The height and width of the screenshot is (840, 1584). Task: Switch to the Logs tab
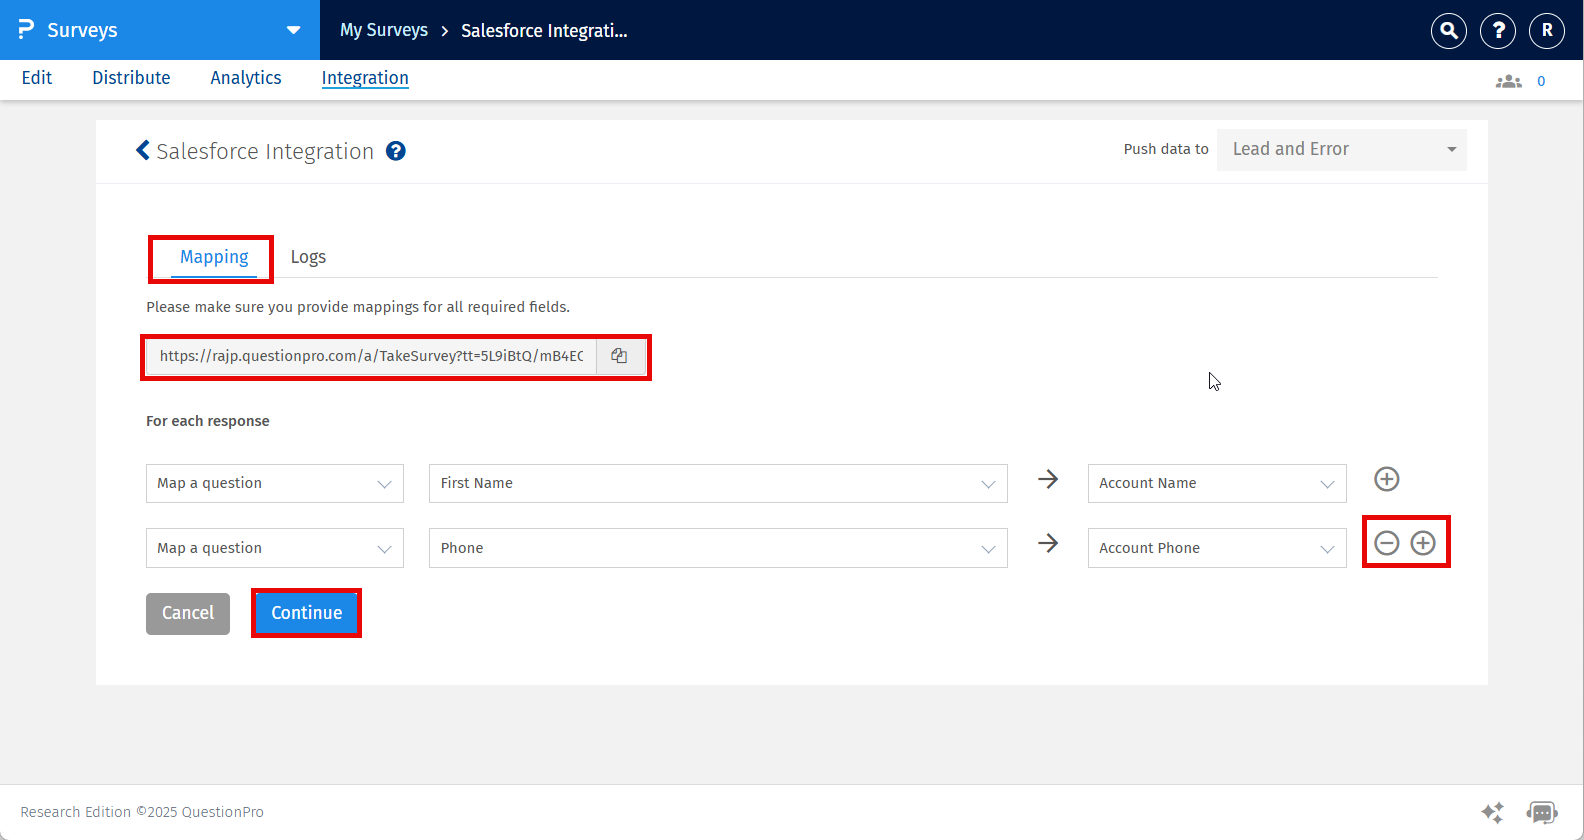308,257
